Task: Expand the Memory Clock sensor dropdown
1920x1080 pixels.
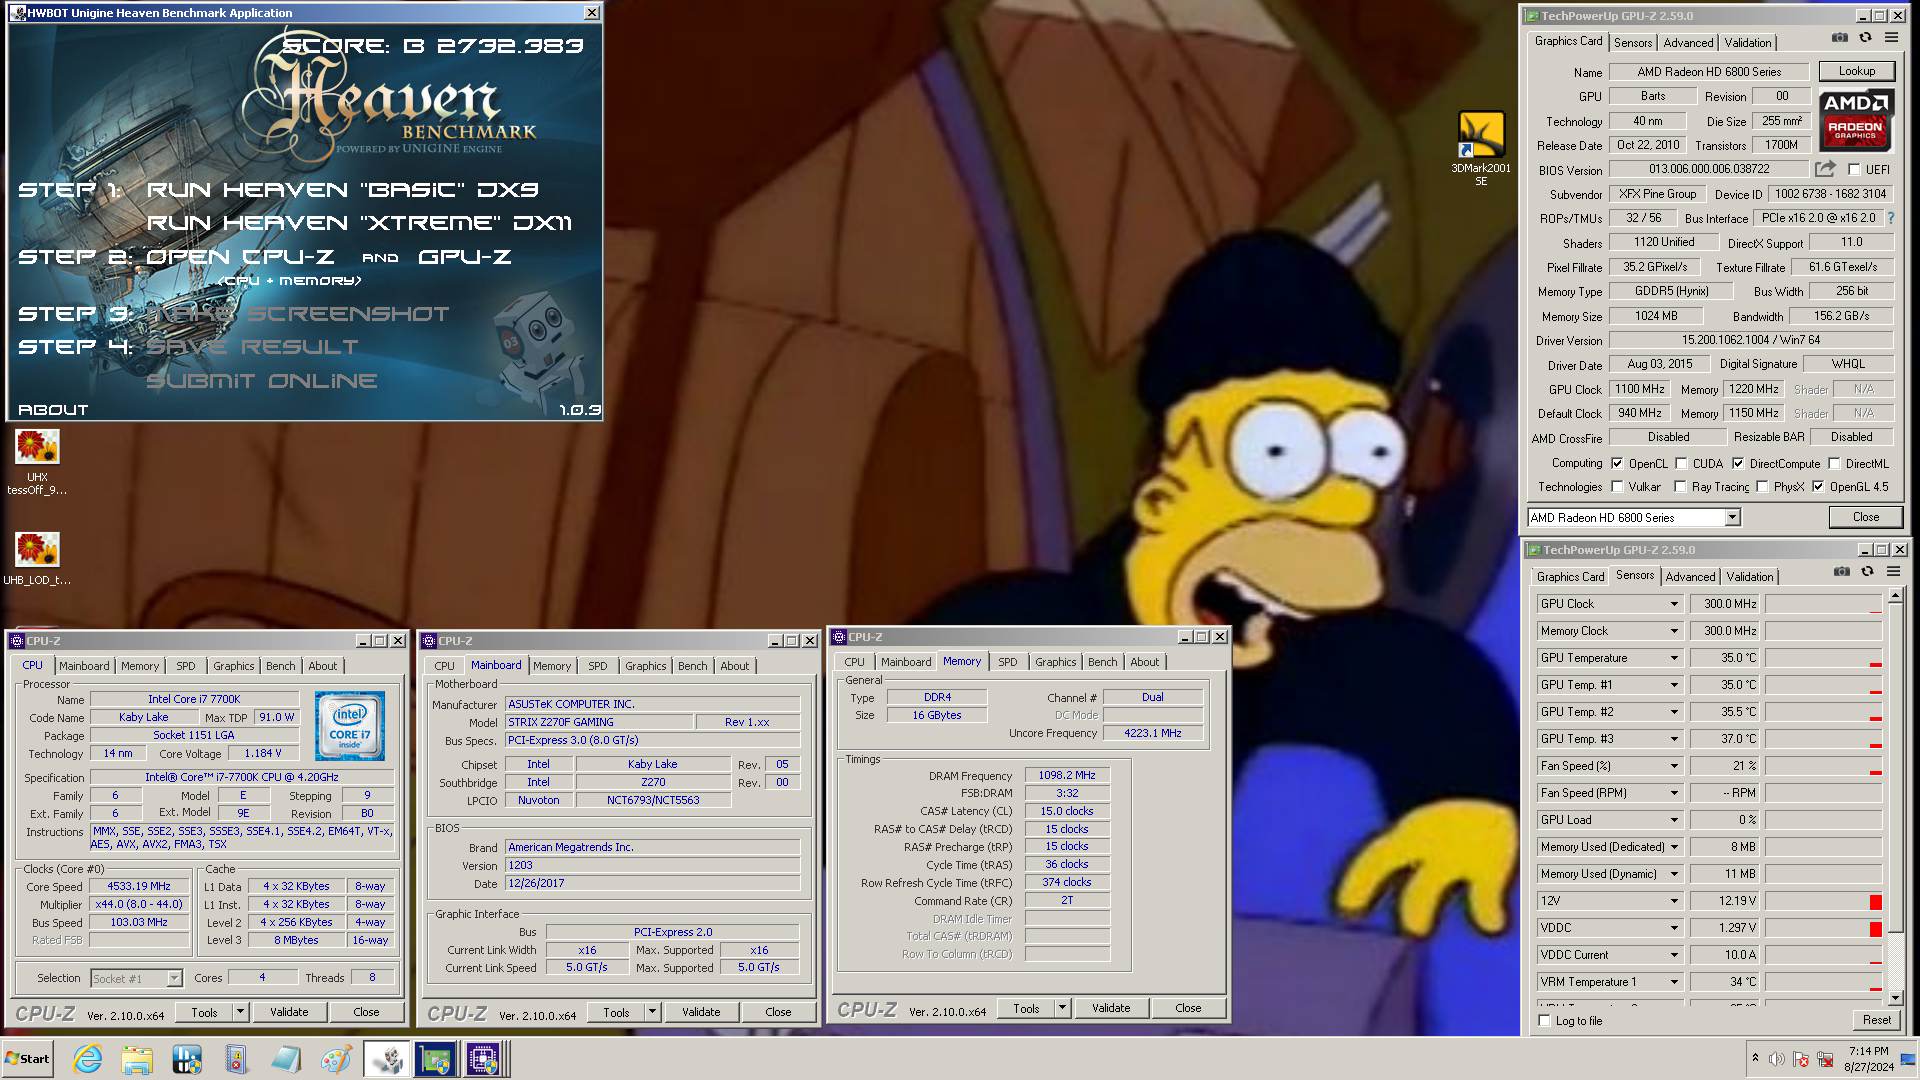Action: pos(1674,631)
